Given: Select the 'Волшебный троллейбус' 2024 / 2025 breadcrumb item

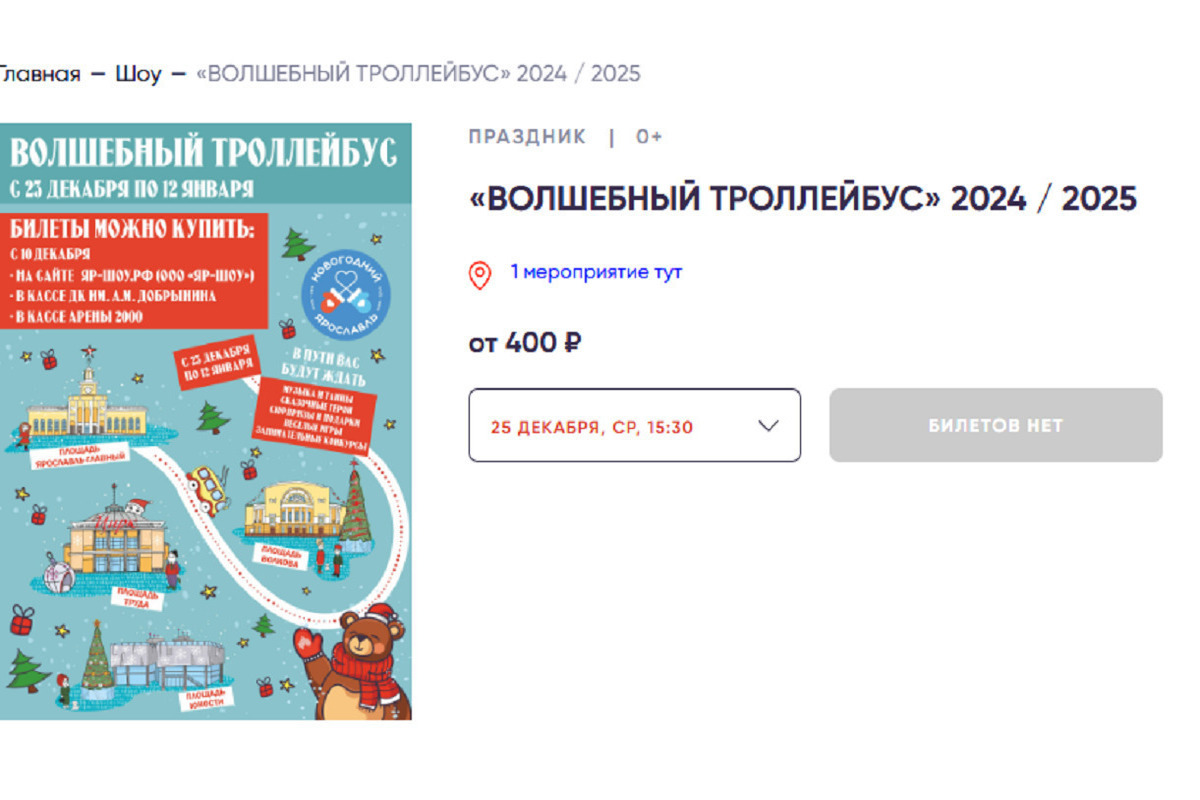Looking at the screenshot, I should pos(419,74).
